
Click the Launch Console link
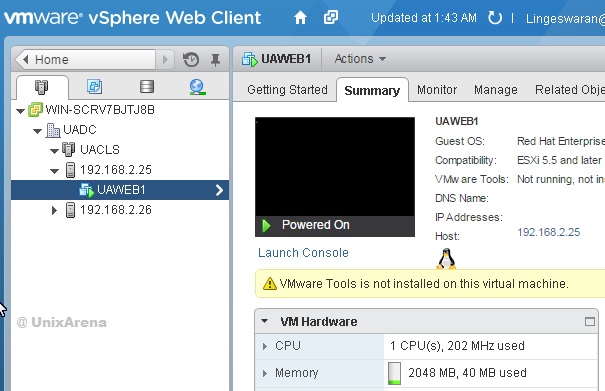tap(303, 253)
